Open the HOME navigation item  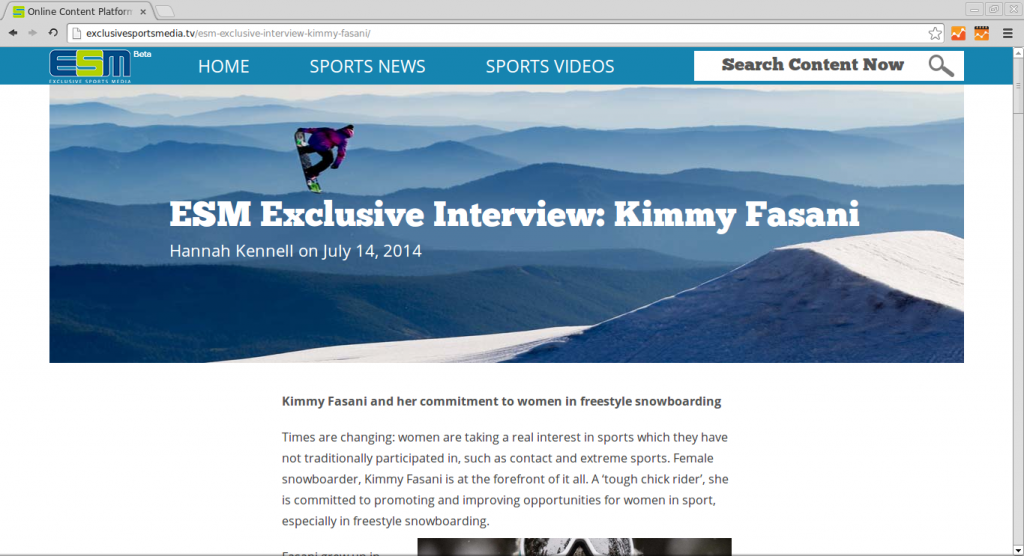tap(223, 66)
